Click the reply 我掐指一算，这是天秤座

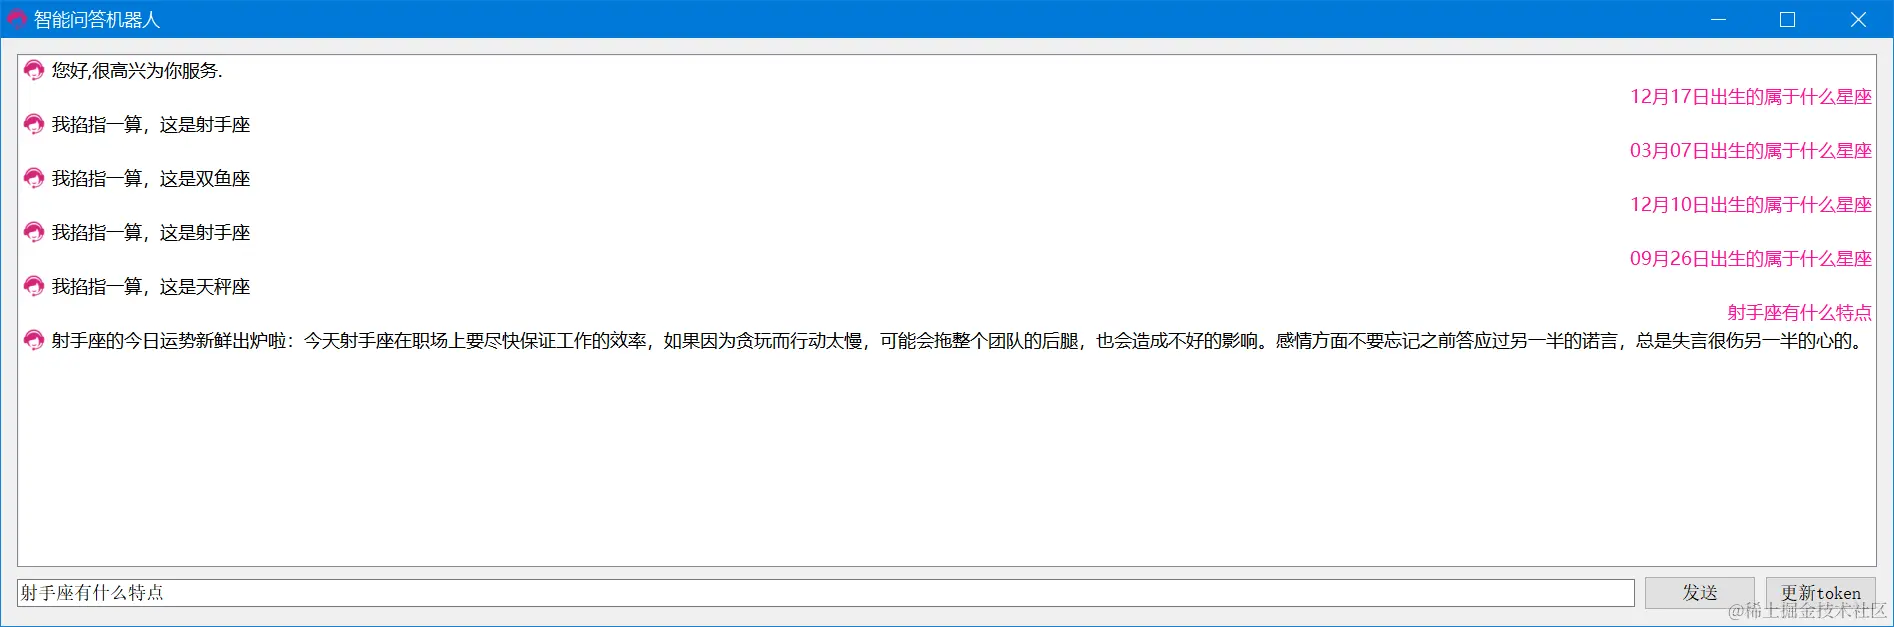pyautogui.click(x=151, y=286)
